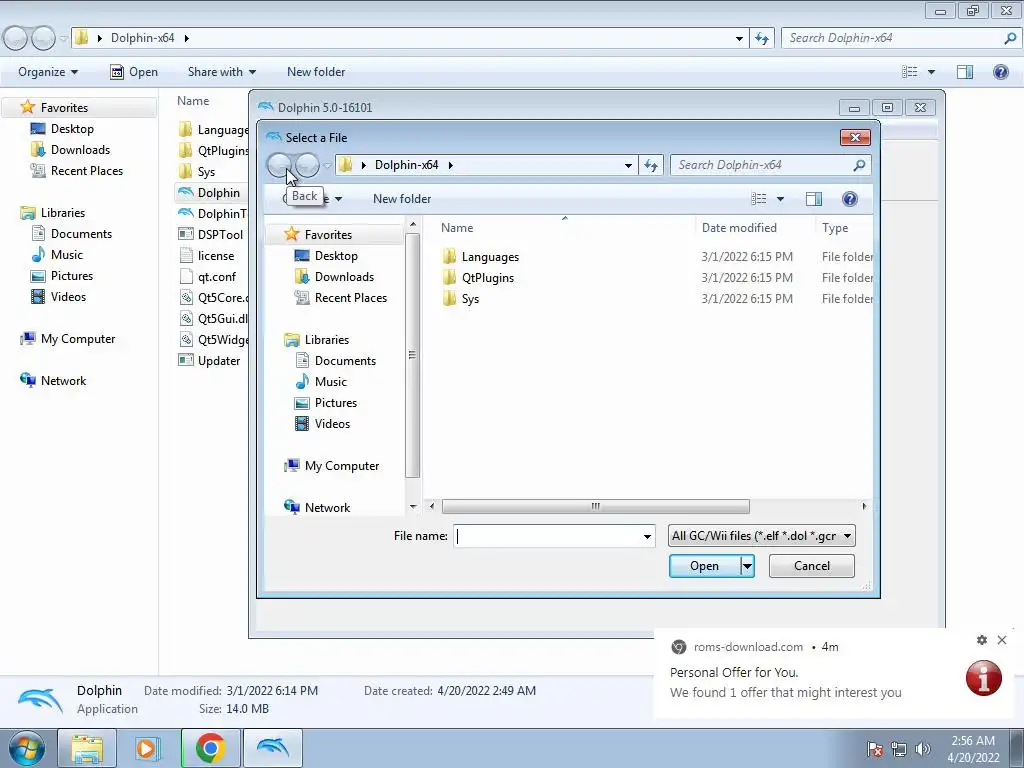Image resolution: width=1024 pixels, height=768 pixels.
Task: Click the Open button's split arrow
Action: point(748,566)
